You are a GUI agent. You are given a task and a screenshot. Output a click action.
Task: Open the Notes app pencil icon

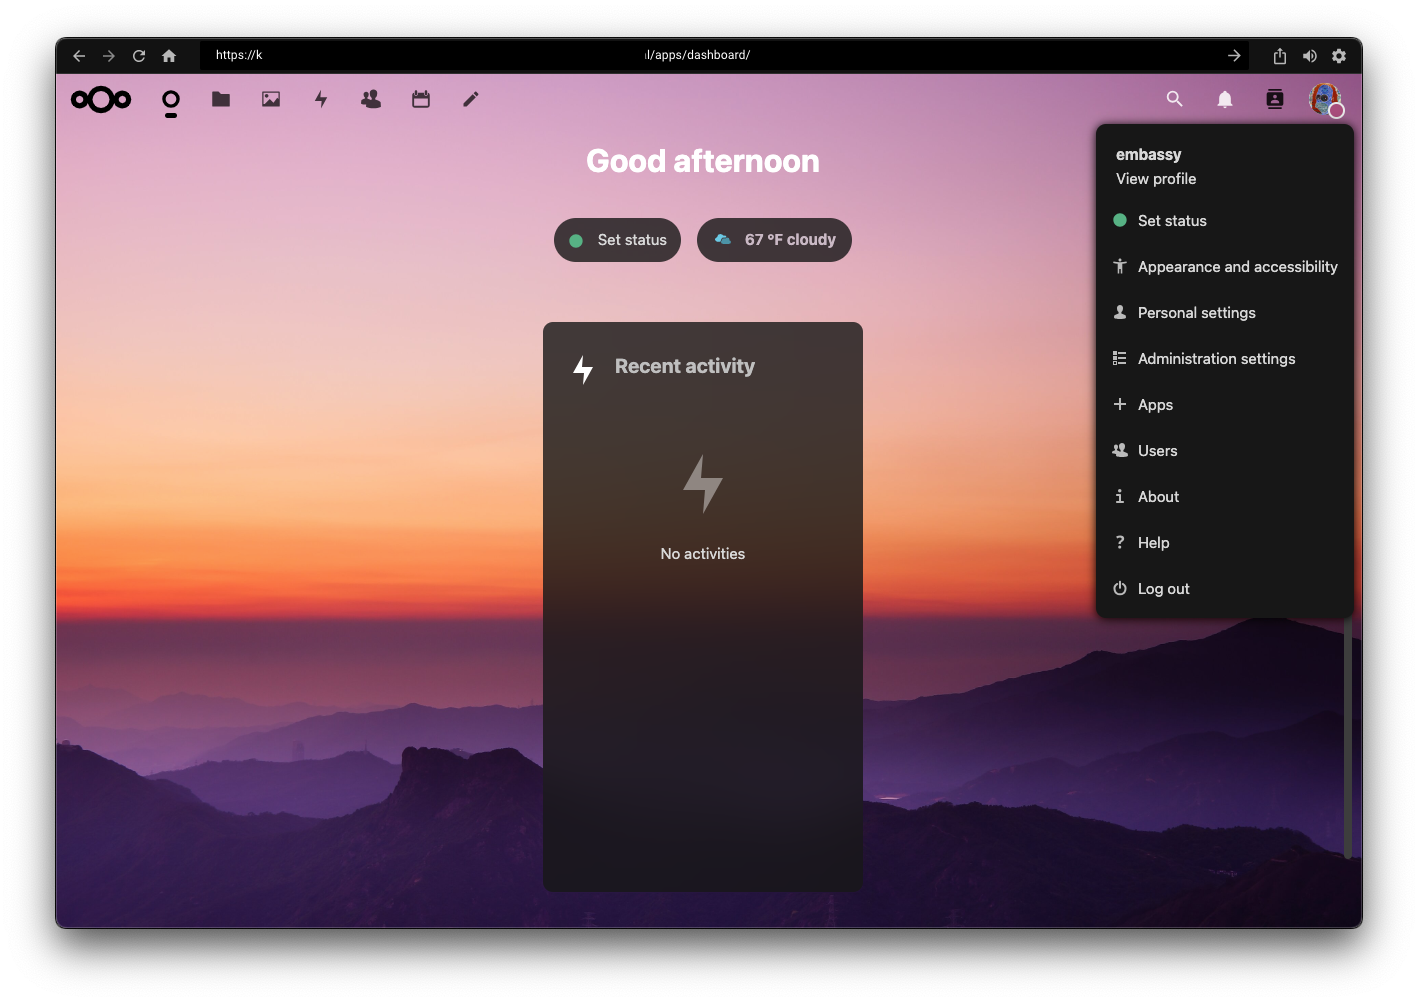coord(470,99)
